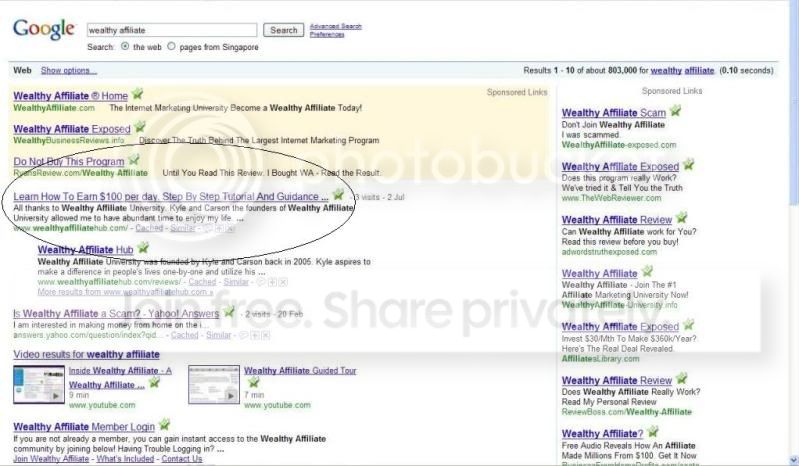Click remove X icon on answers.yahoo.com row
The image size is (799, 466).
[x=265, y=335]
